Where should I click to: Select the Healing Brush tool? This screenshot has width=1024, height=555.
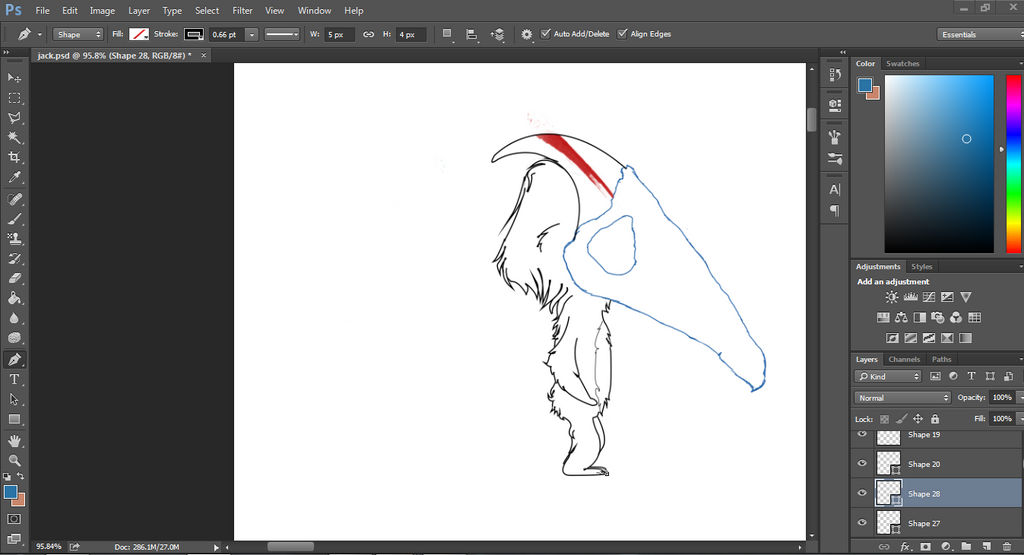(14, 199)
